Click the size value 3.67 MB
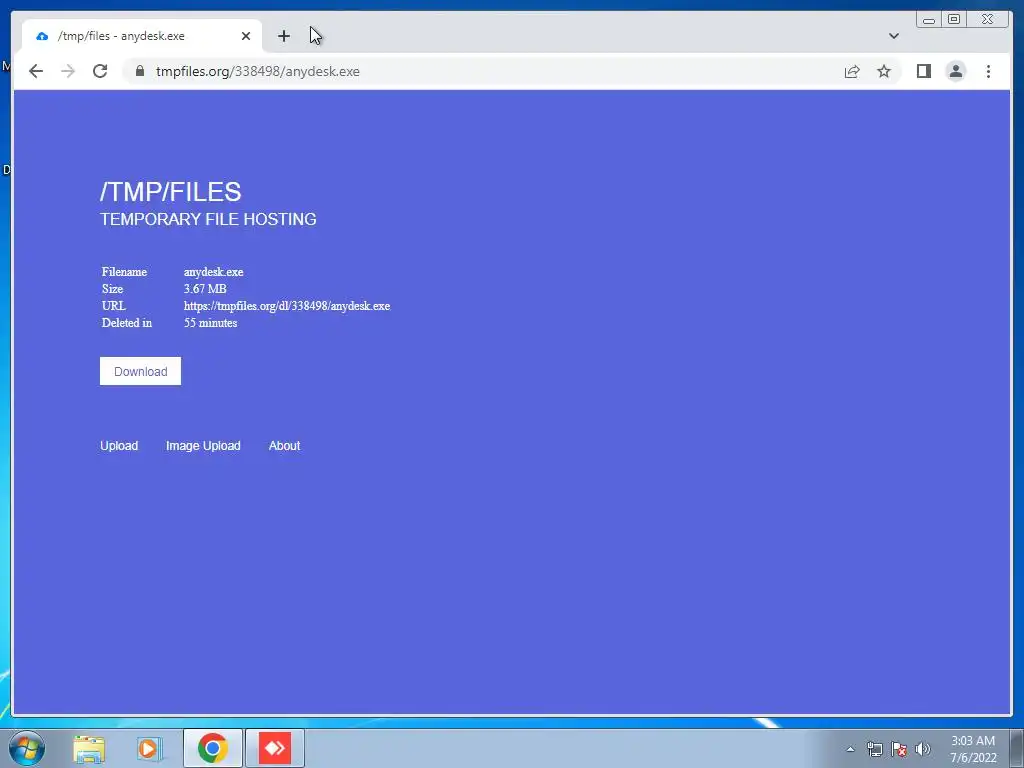The height and width of the screenshot is (768, 1024). 205,289
